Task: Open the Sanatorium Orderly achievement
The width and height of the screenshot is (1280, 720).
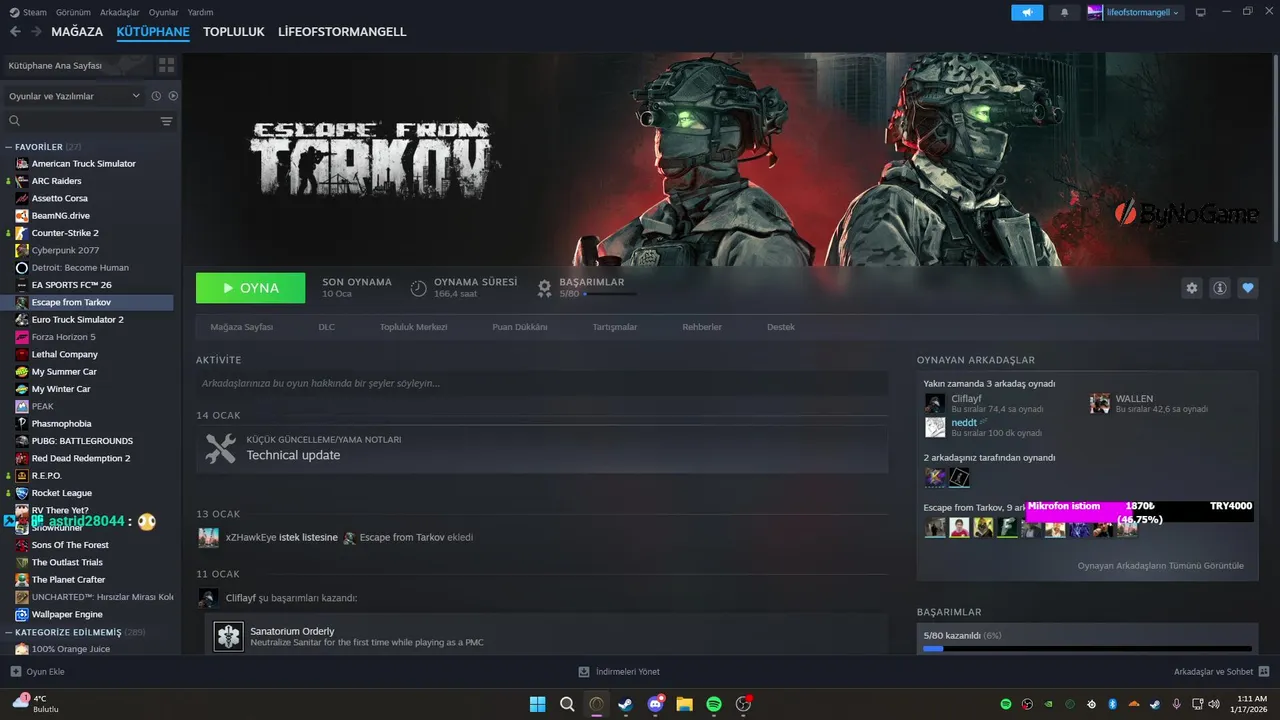Action: point(292,631)
